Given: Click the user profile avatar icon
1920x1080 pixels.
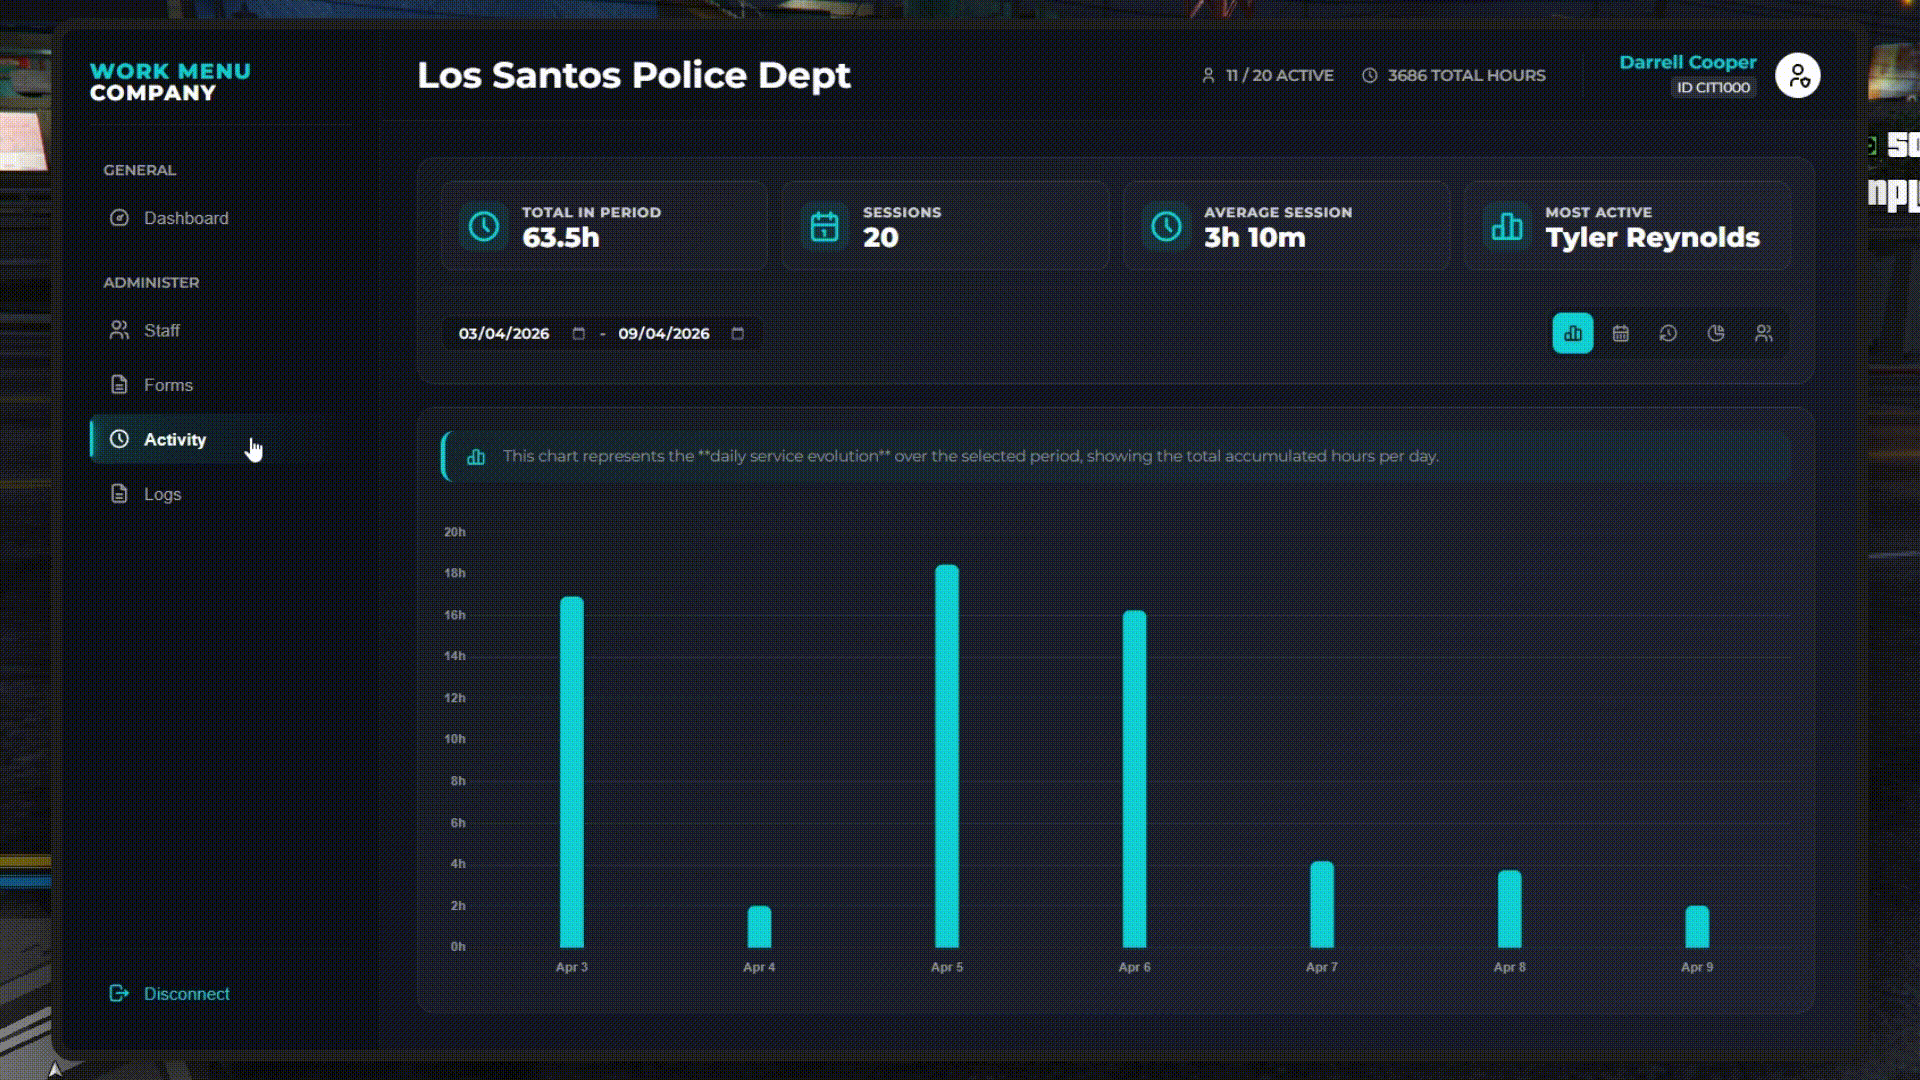Looking at the screenshot, I should click(x=1797, y=76).
